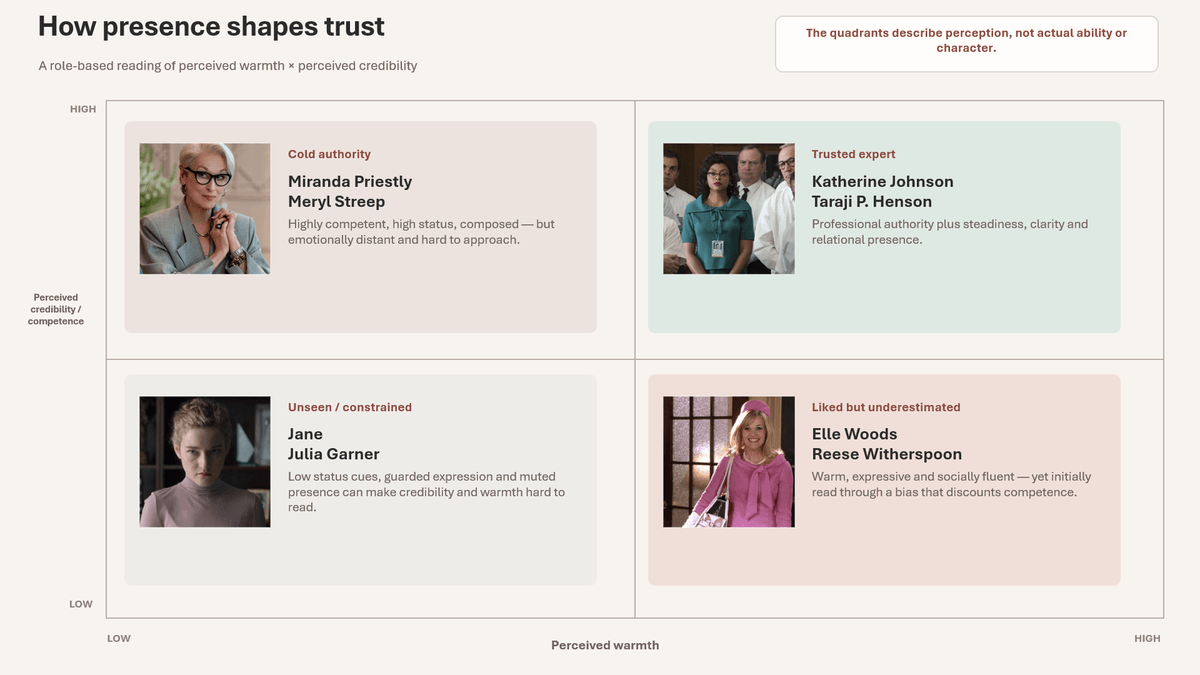Select the 'Unseen / constrained' heading

[350, 407]
